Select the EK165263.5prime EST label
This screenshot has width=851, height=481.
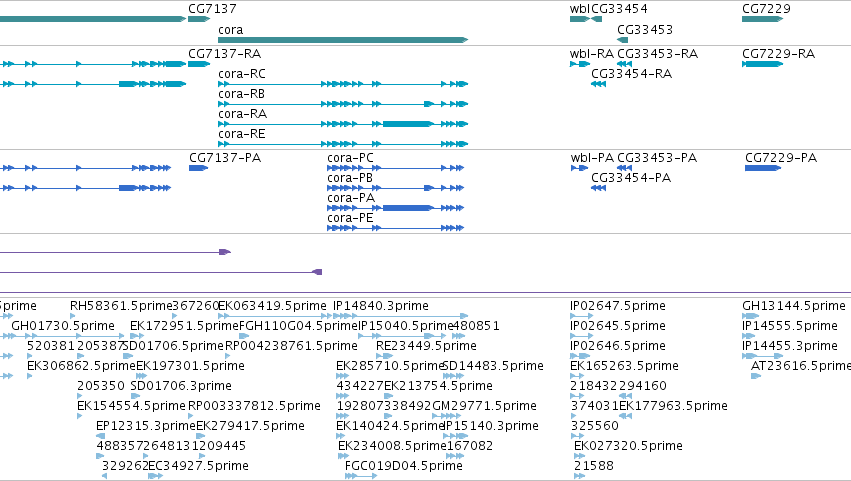(624, 366)
